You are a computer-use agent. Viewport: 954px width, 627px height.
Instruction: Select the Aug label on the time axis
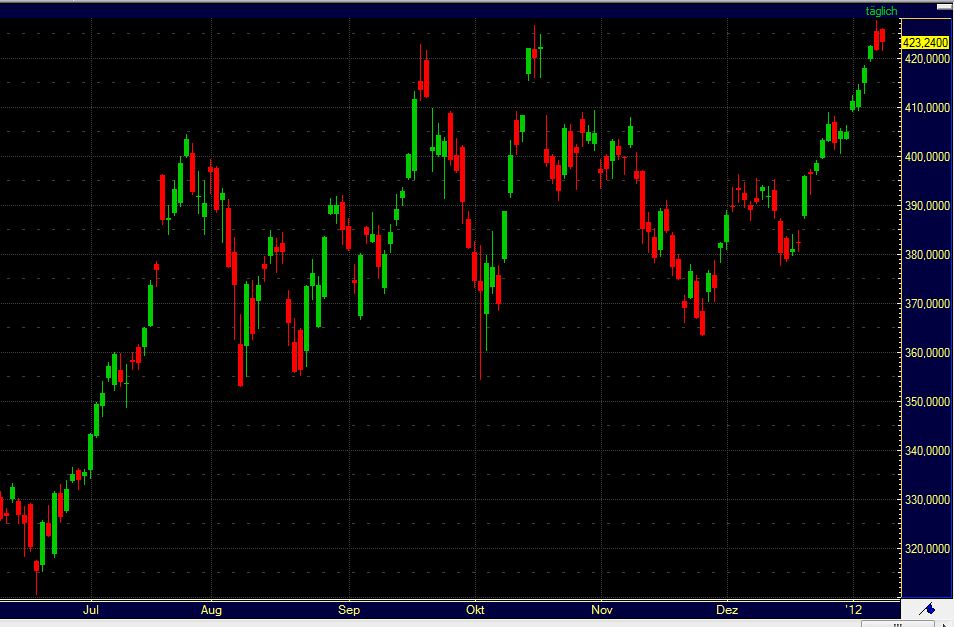click(211, 609)
